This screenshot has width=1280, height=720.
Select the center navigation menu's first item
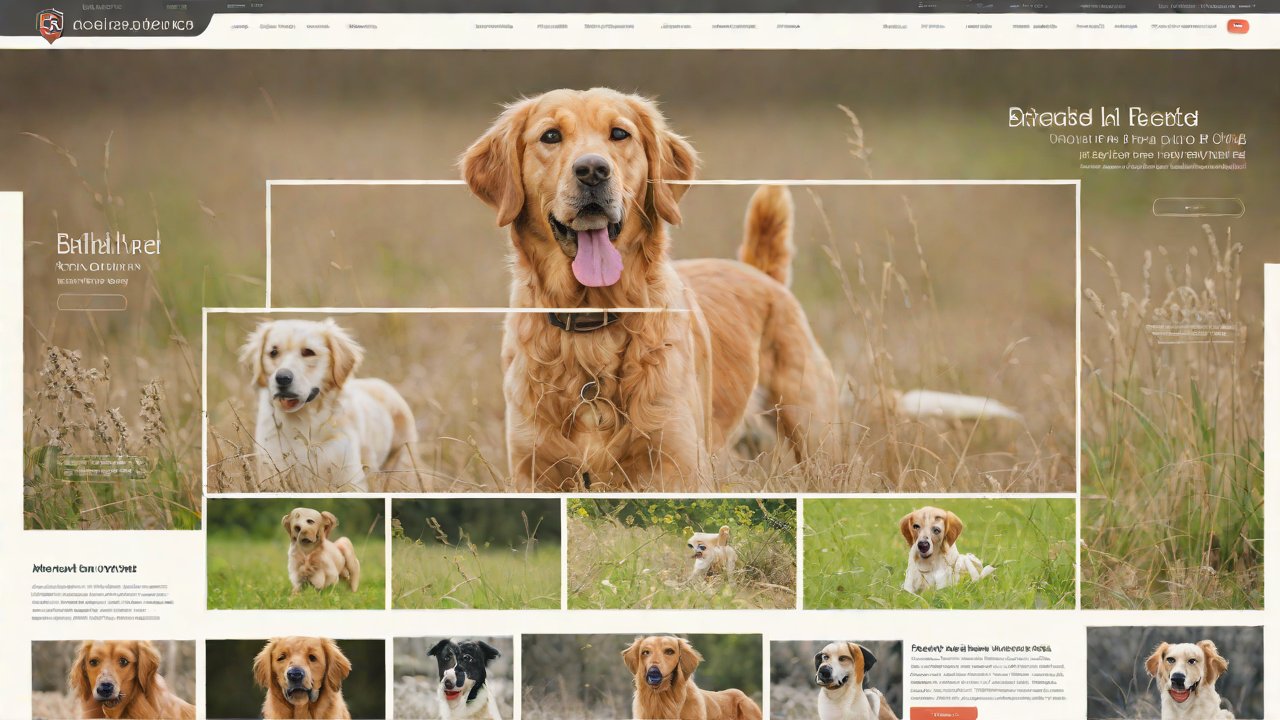tap(494, 26)
